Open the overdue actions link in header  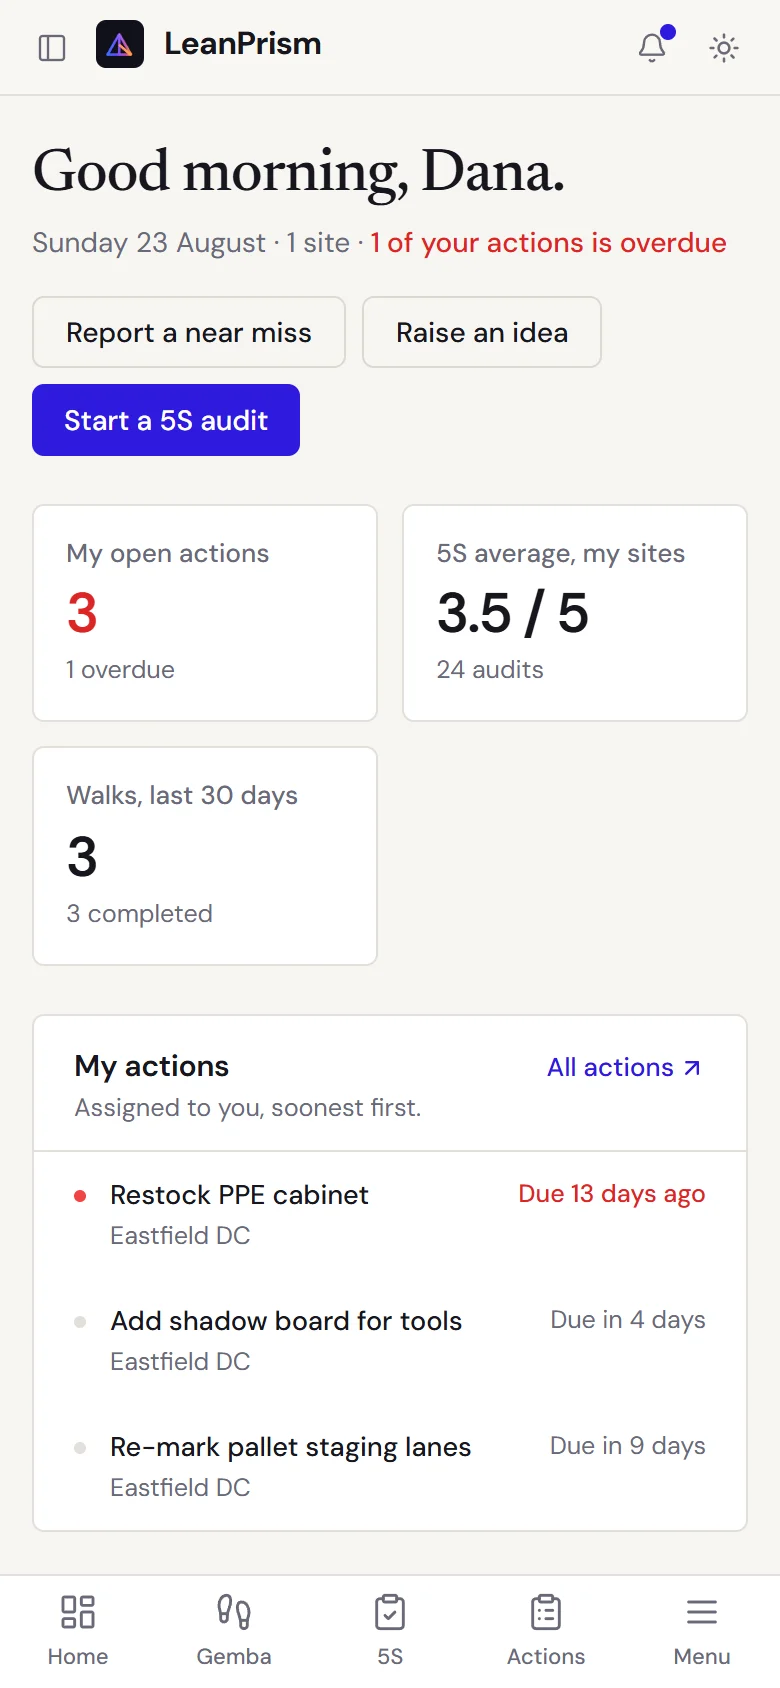point(548,243)
